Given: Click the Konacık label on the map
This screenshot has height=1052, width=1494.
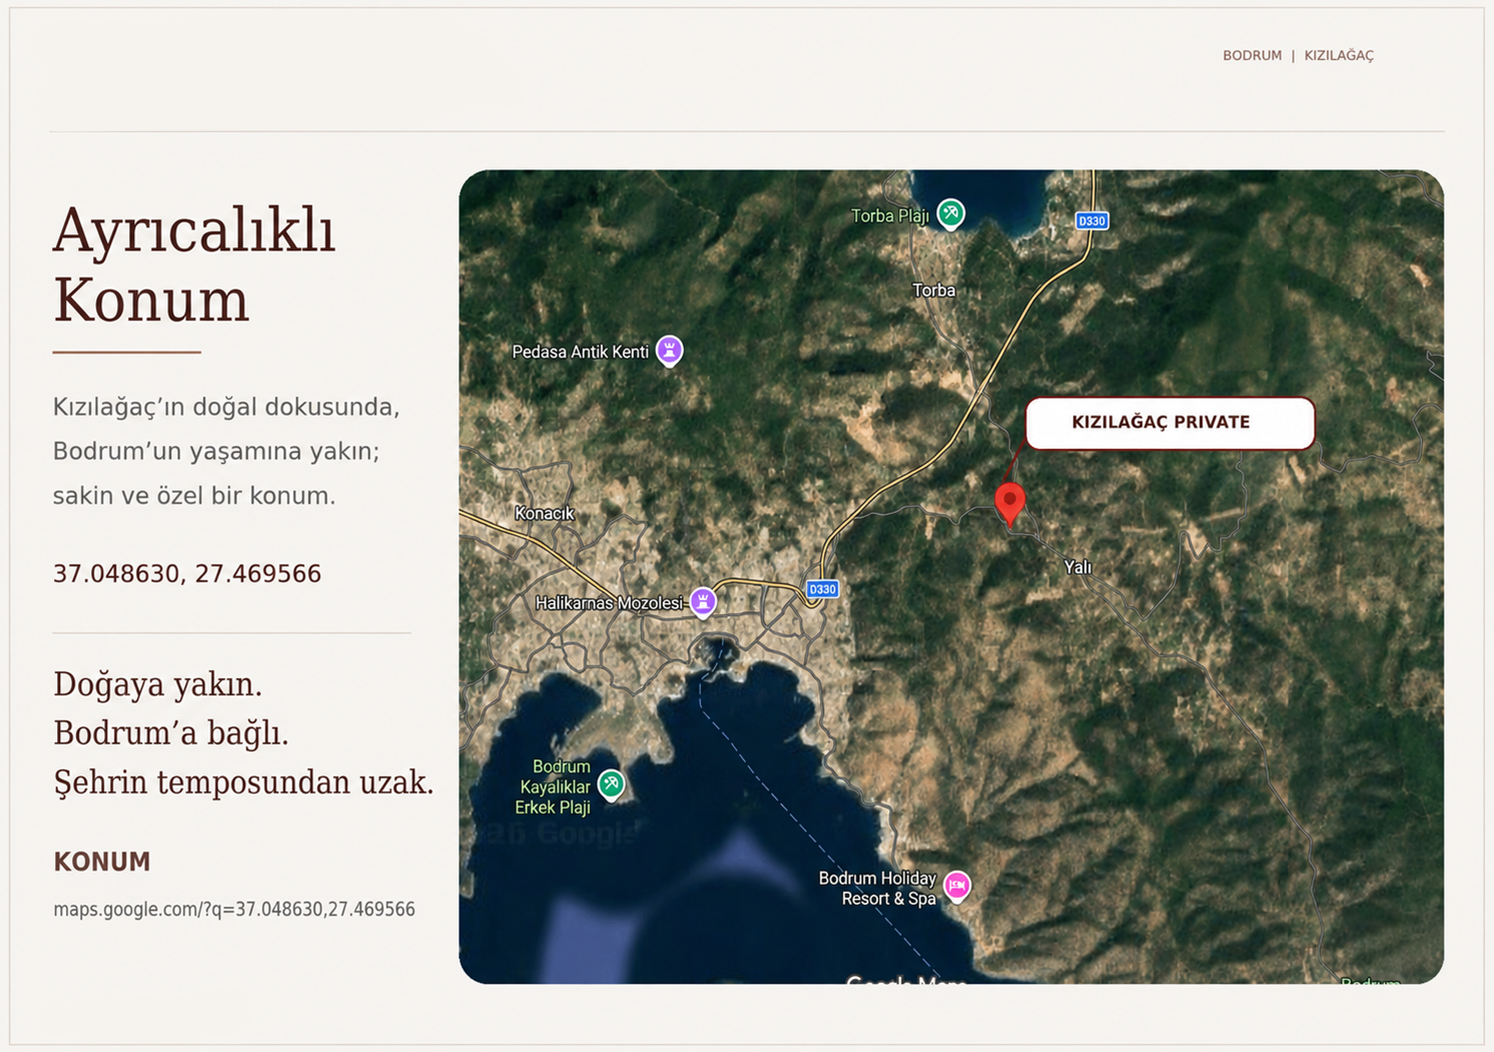Looking at the screenshot, I should tap(544, 513).
